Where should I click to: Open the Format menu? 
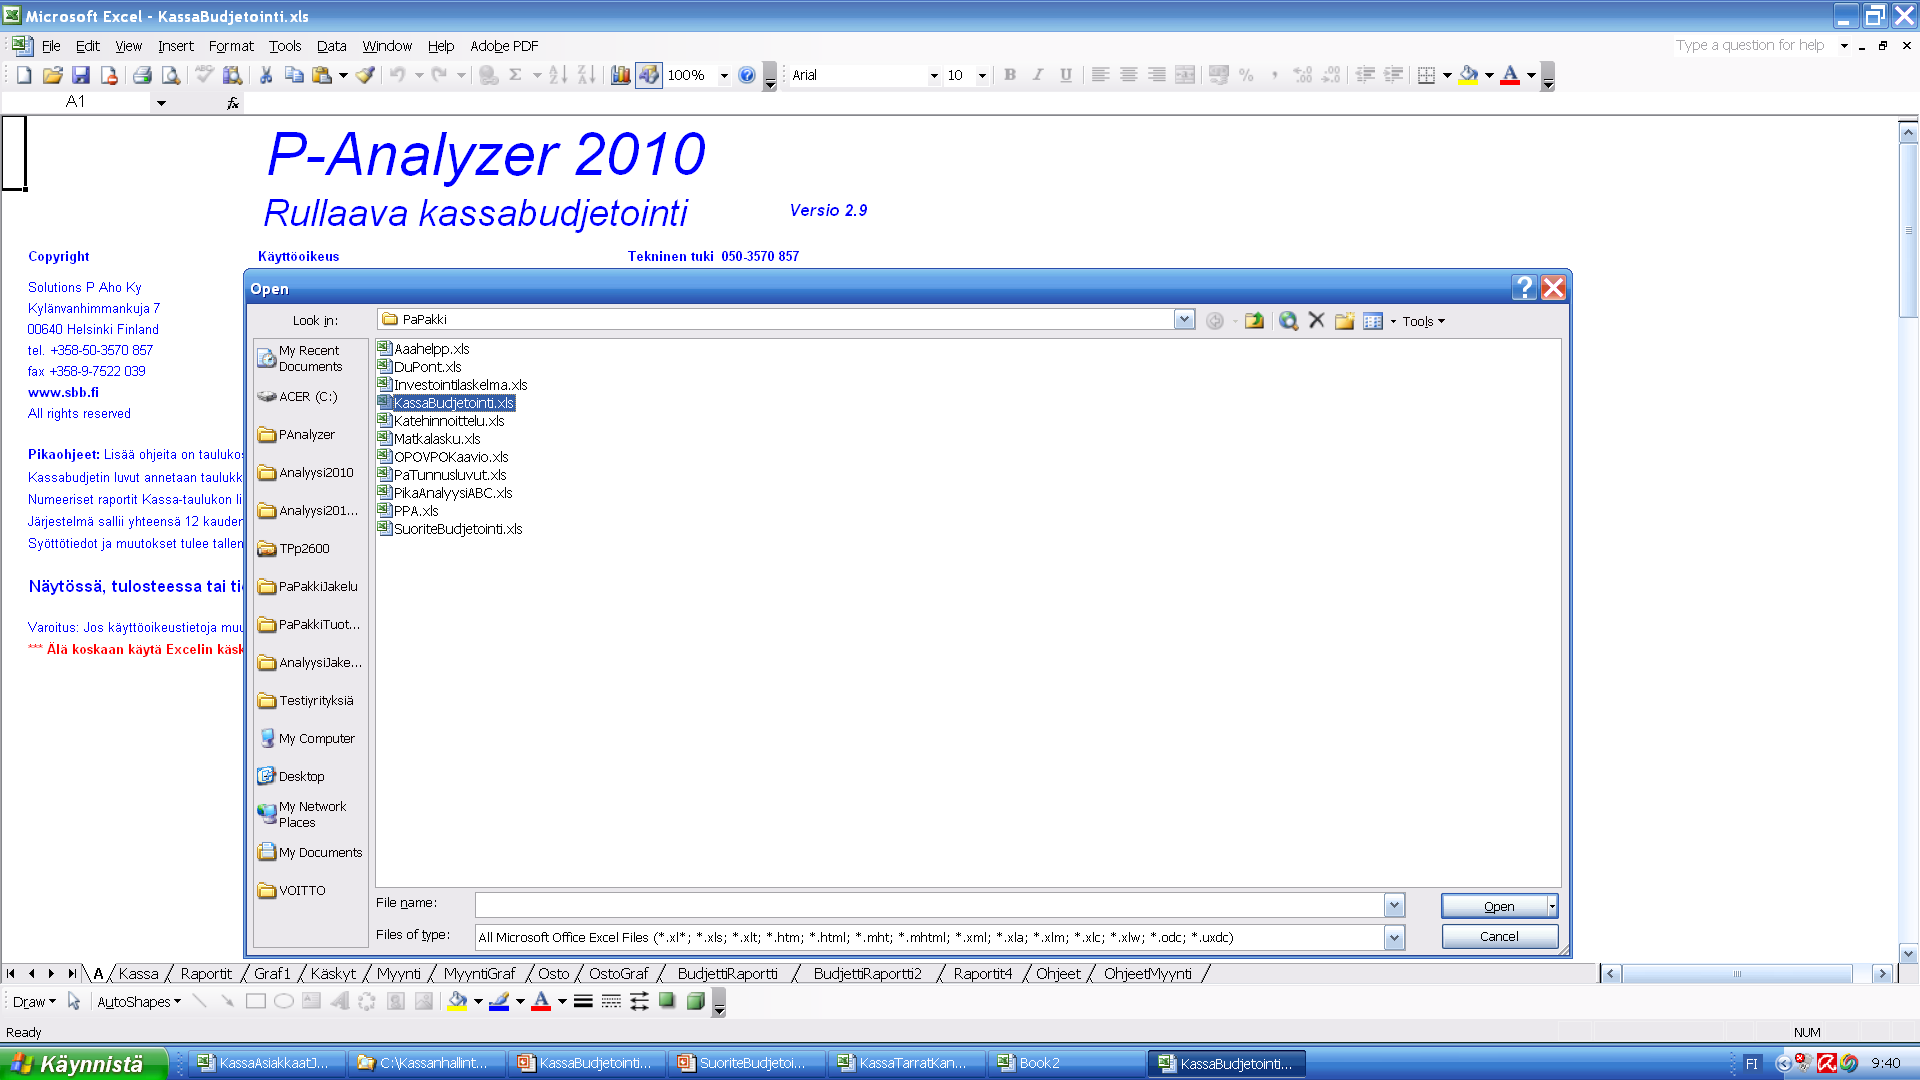click(231, 46)
